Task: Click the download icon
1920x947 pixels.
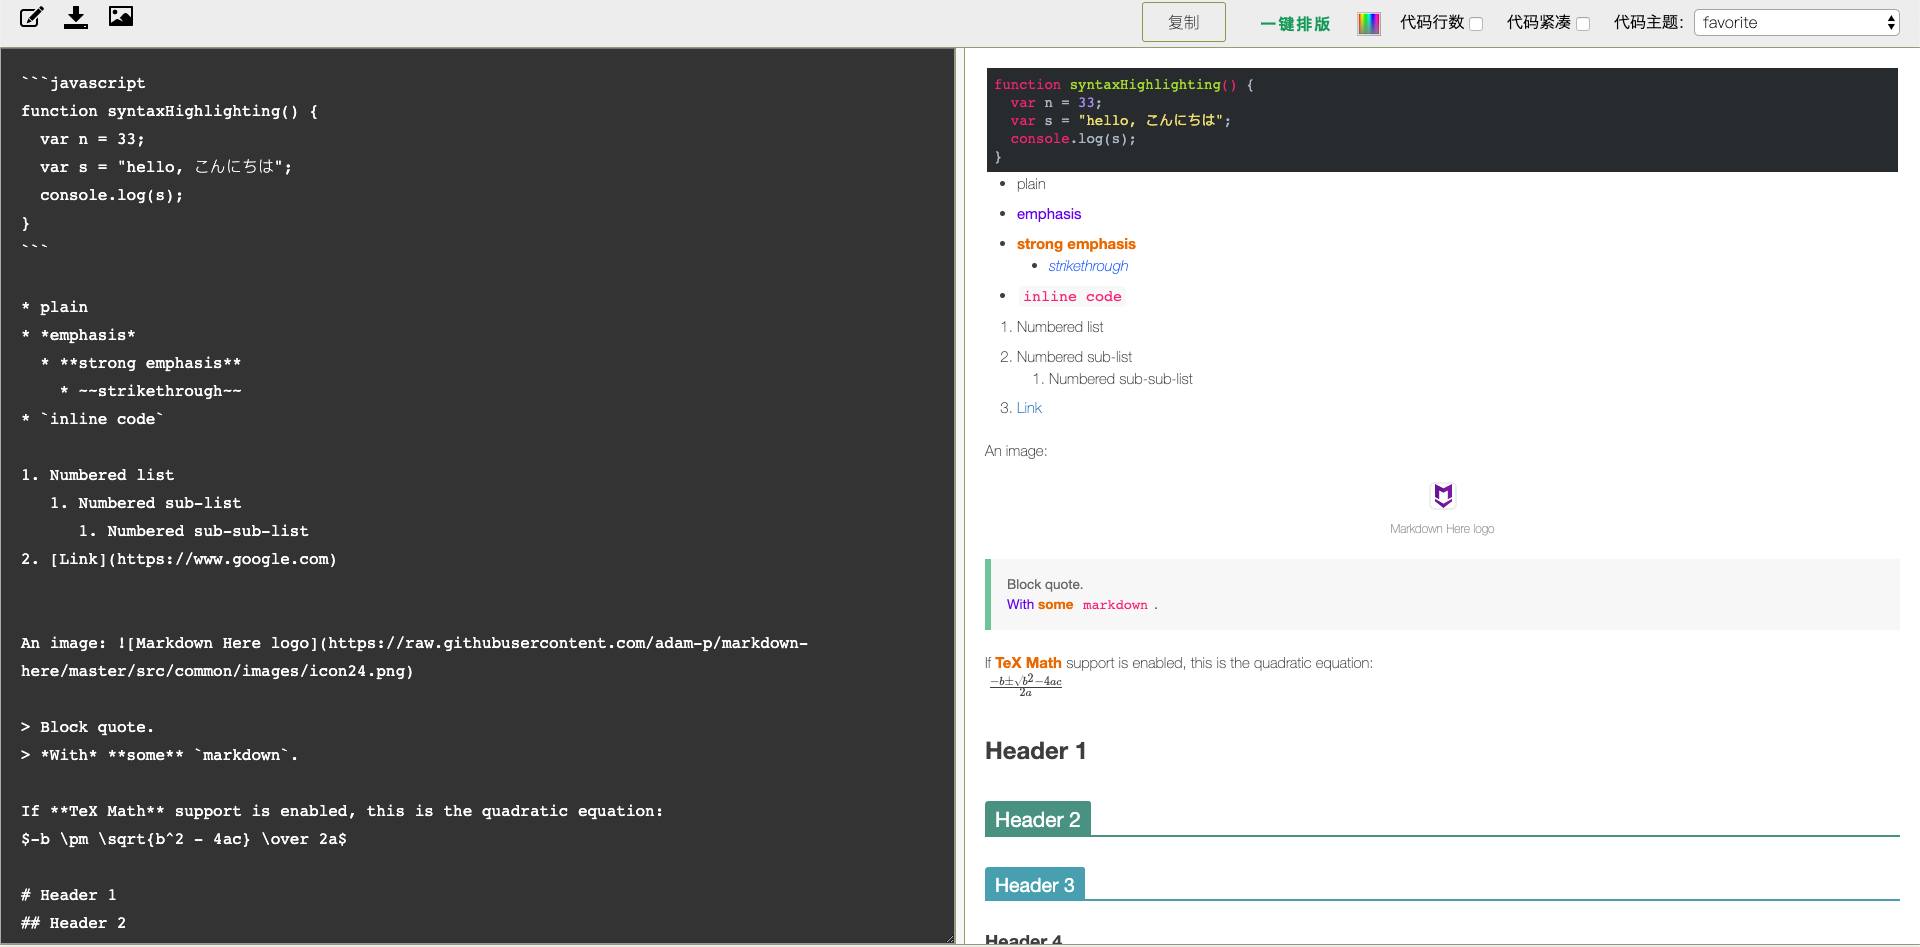Action: (x=76, y=17)
